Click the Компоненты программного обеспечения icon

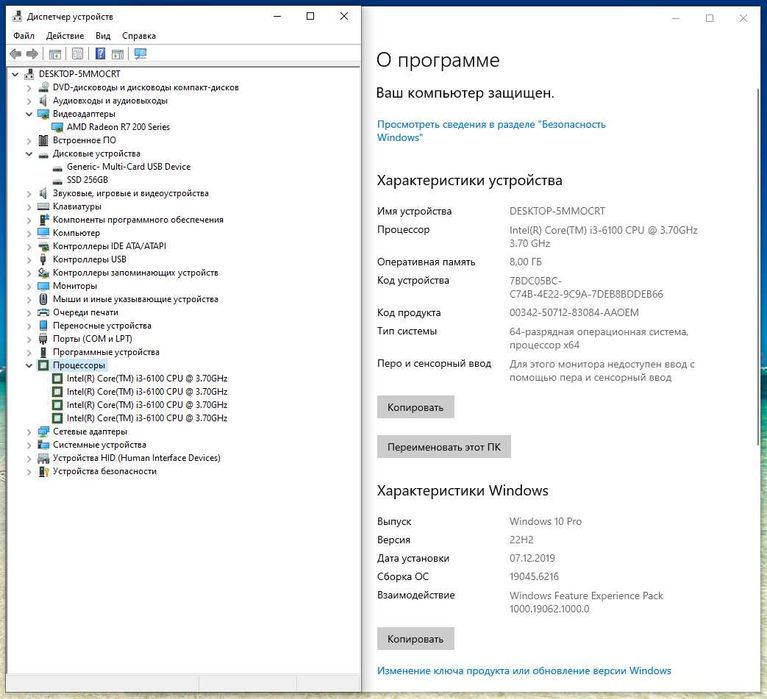(x=44, y=220)
